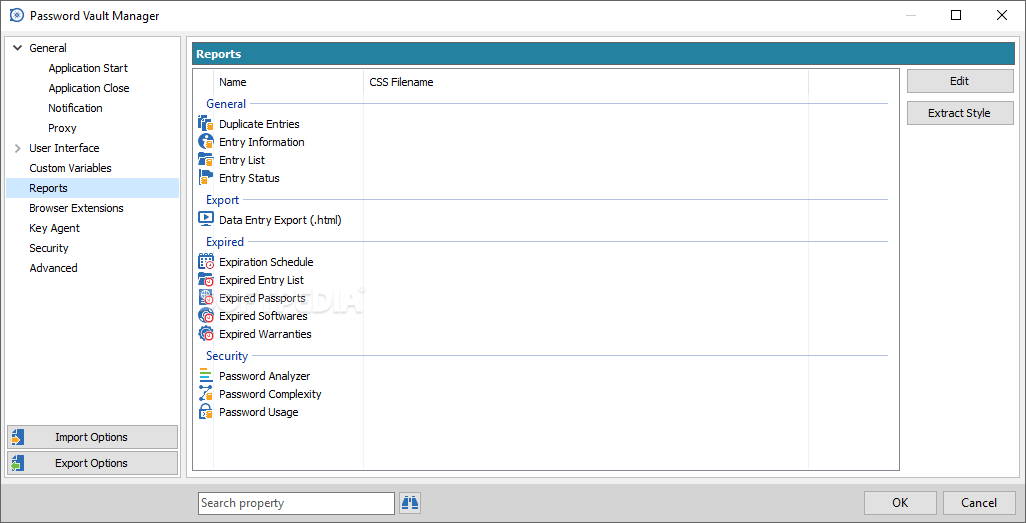The image size is (1026, 523).
Task: Open the Key Agent page
Action: [54, 228]
